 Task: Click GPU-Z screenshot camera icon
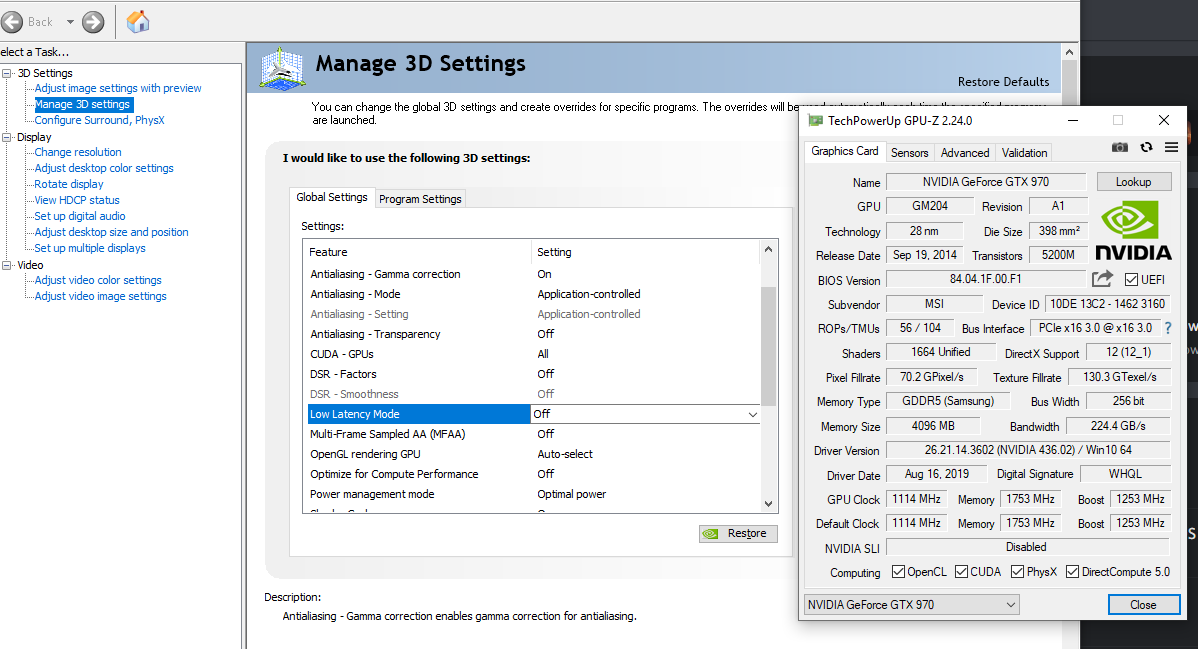pyautogui.click(x=1120, y=147)
